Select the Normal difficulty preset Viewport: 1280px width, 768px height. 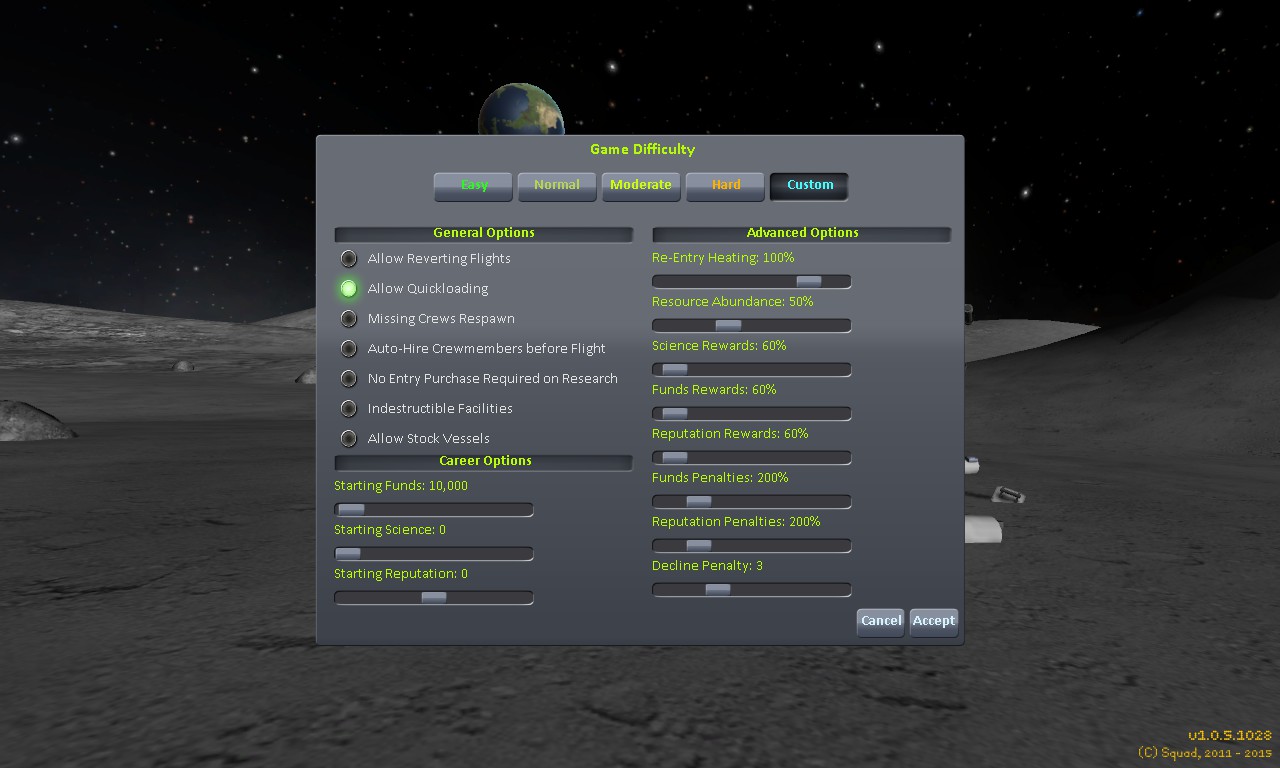point(557,186)
